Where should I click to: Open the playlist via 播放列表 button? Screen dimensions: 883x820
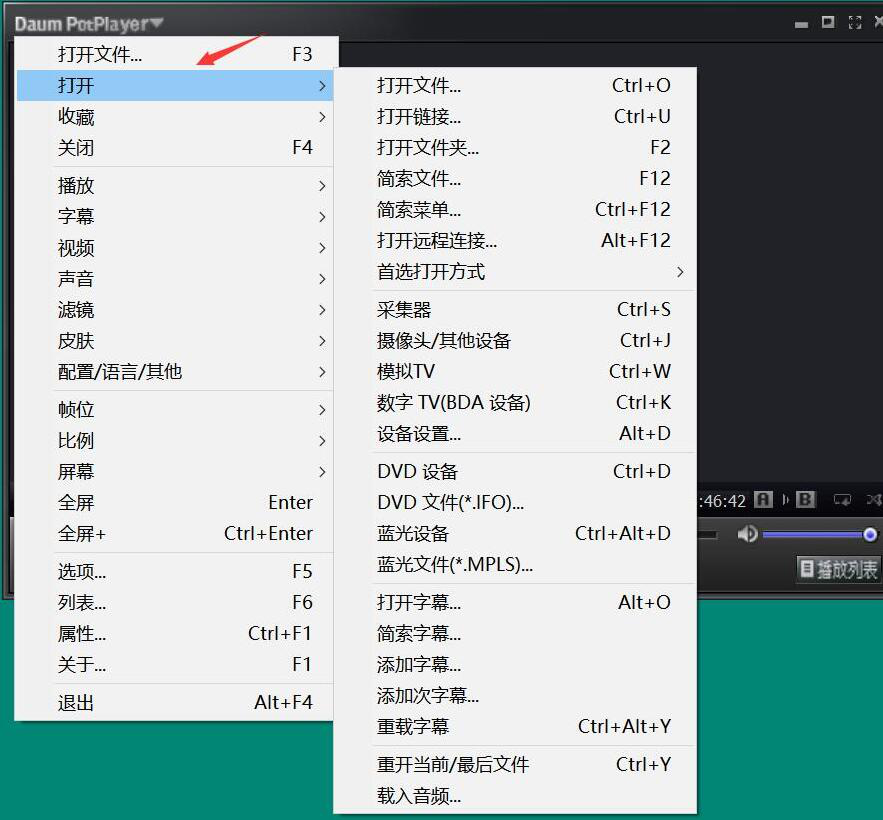click(837, 570)
